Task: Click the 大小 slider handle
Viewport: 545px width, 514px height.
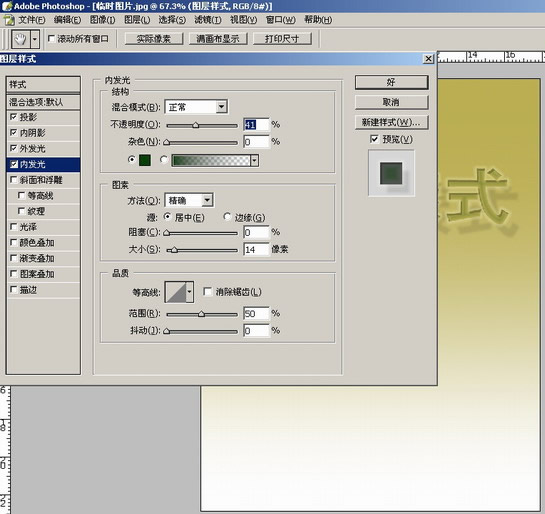Action: (174, 250)
